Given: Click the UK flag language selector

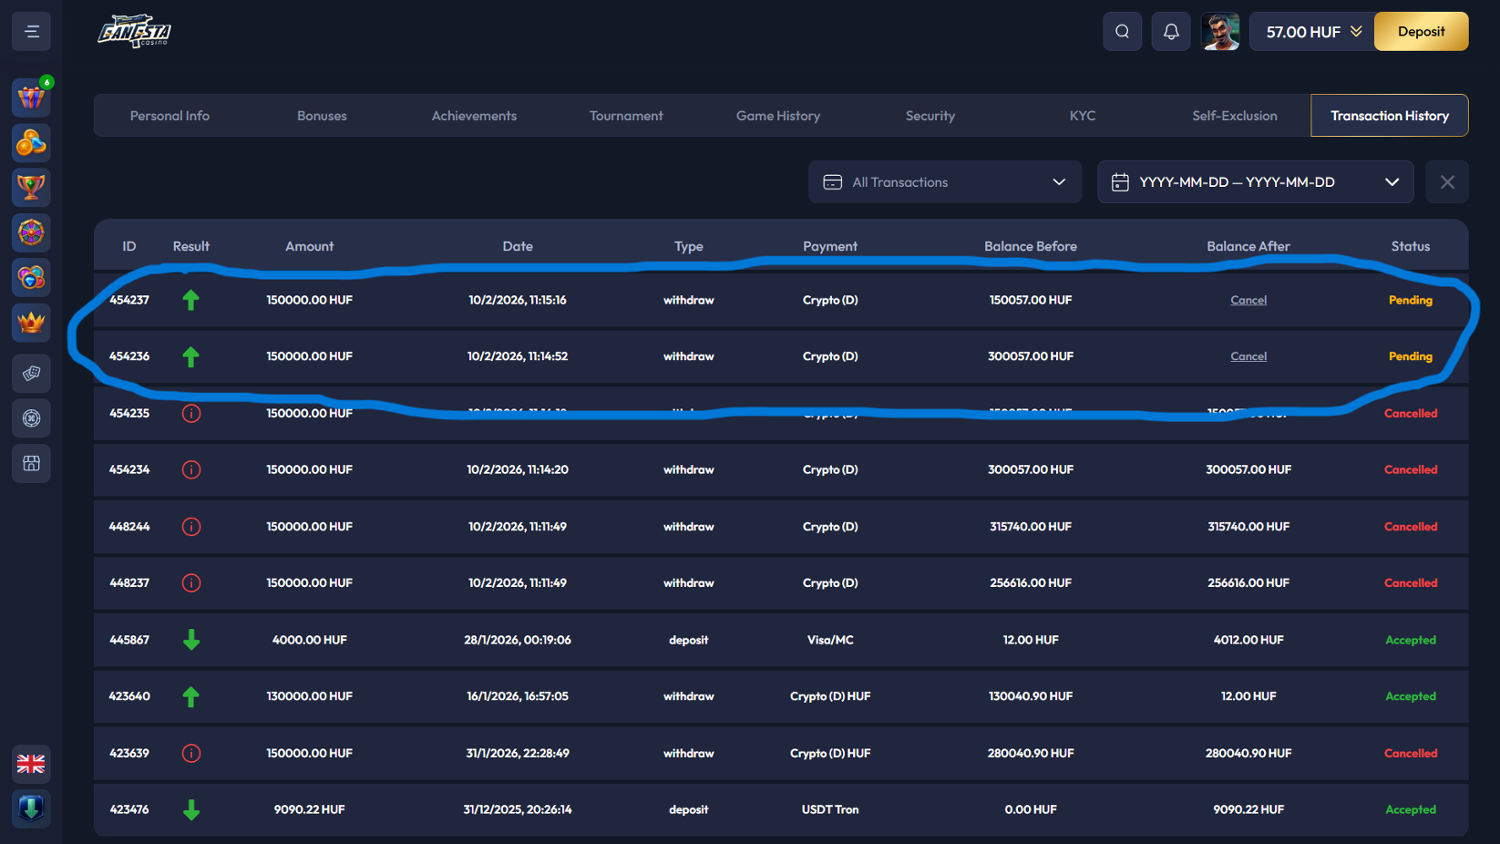Looking at the screenshot, I should pyautogui.click(x=31, y=764).
